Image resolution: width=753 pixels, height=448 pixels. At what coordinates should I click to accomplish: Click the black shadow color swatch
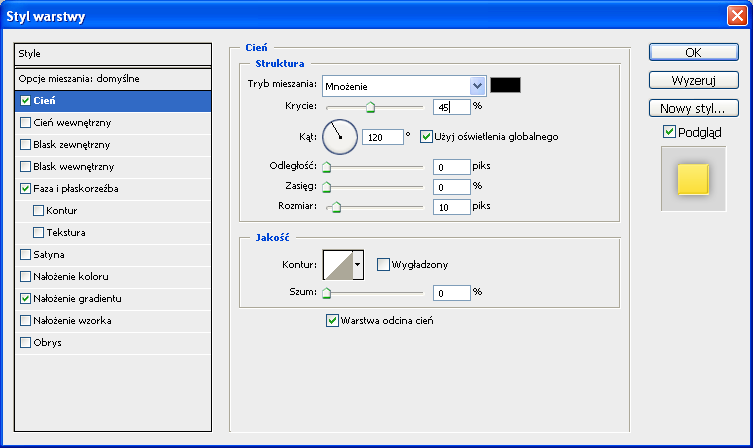[x=506, y=85]
